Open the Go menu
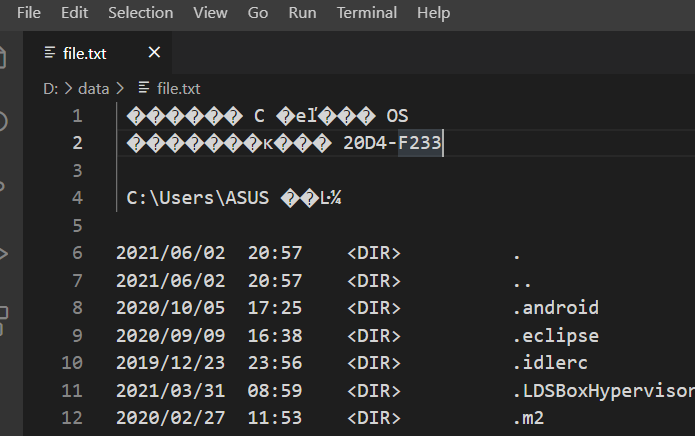The image size is (695, 436). click(x=258, y=13)
